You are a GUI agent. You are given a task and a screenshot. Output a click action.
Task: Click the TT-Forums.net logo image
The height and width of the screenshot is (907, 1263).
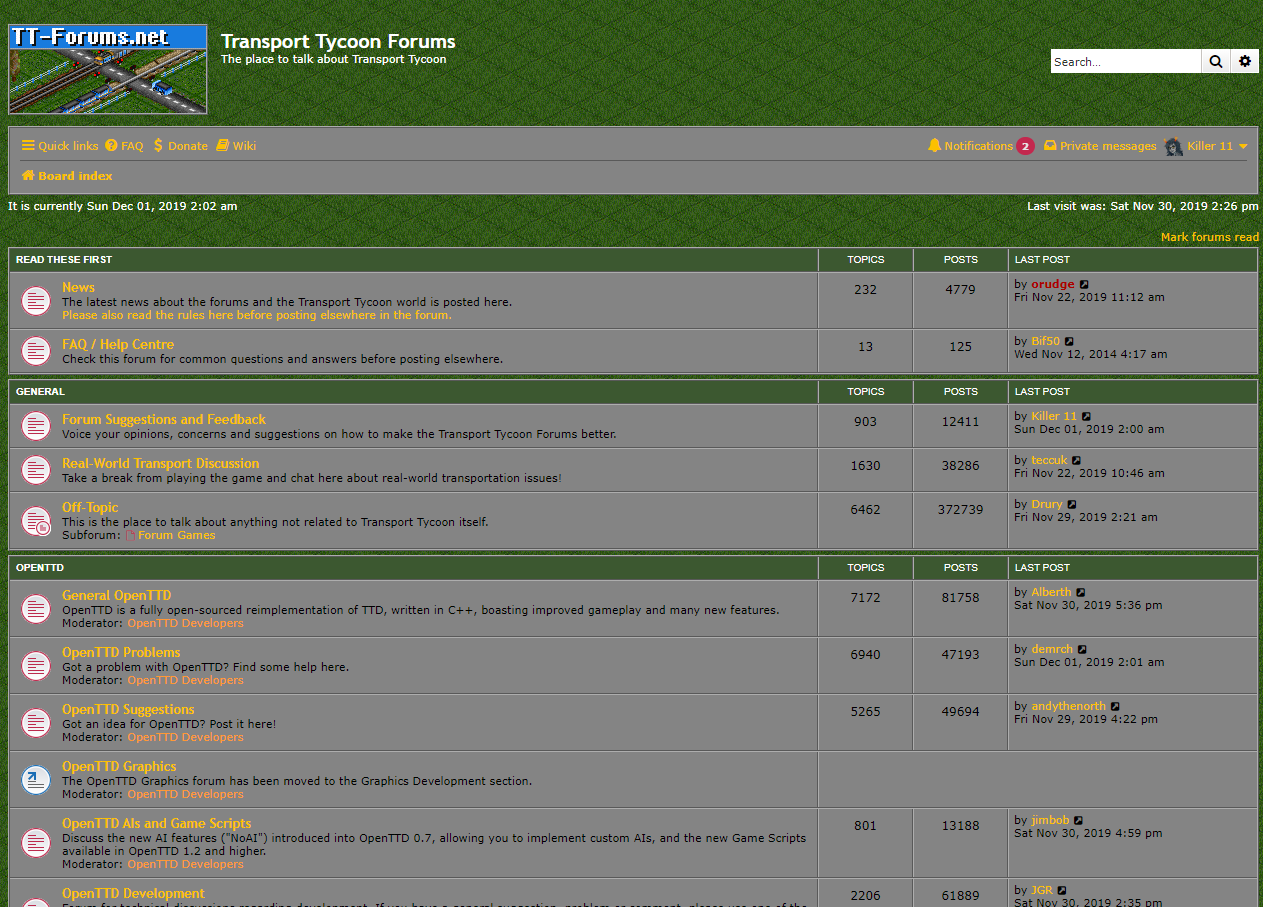(x=108, y=69)
